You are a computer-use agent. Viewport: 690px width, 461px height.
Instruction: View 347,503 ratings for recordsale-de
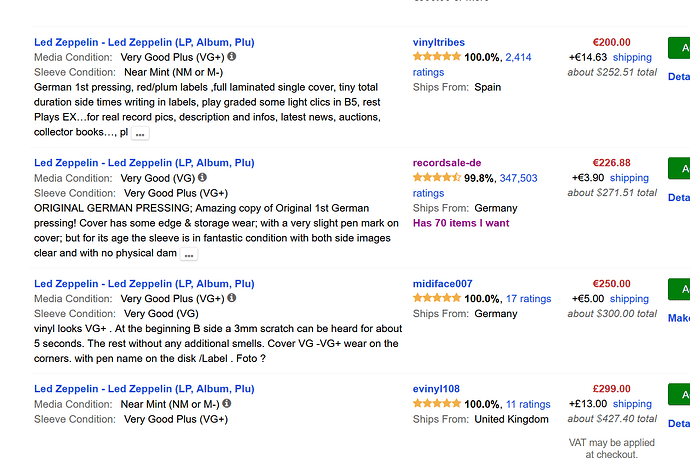(x=475, y=185)
